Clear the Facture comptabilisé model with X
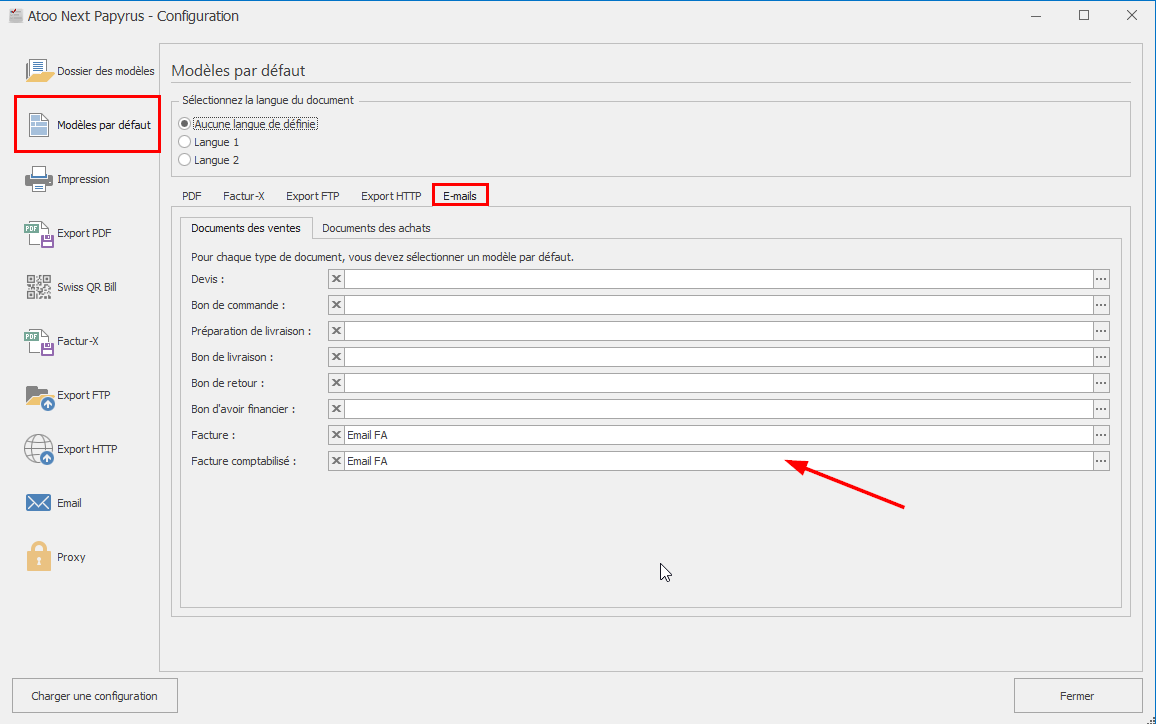1156x724 pixels. (x=337, y=461)
